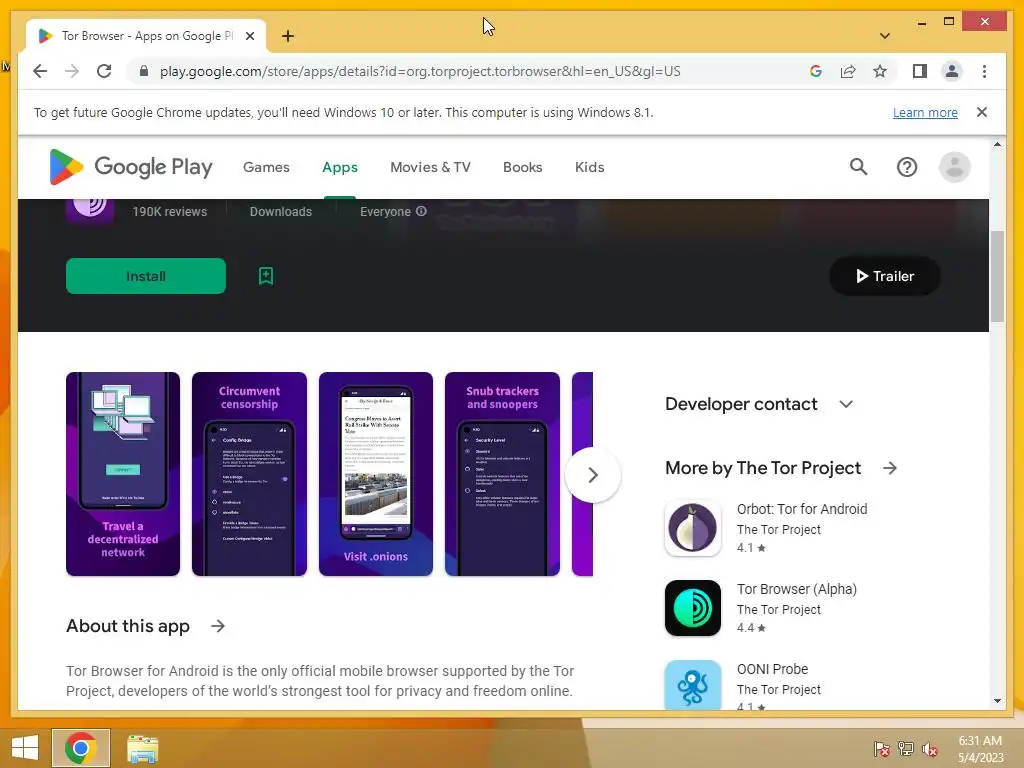This screenshot has height=768, width=1024.
Task: Open the 'Visit .onions' screenshot
Action: pyautogui.click(x=376, y=474)
